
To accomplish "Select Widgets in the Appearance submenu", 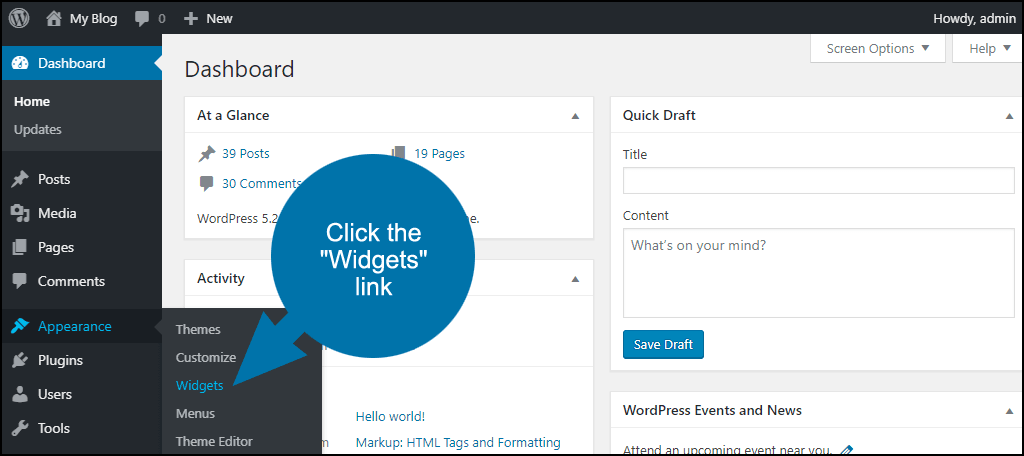I will tap(200, 385).
